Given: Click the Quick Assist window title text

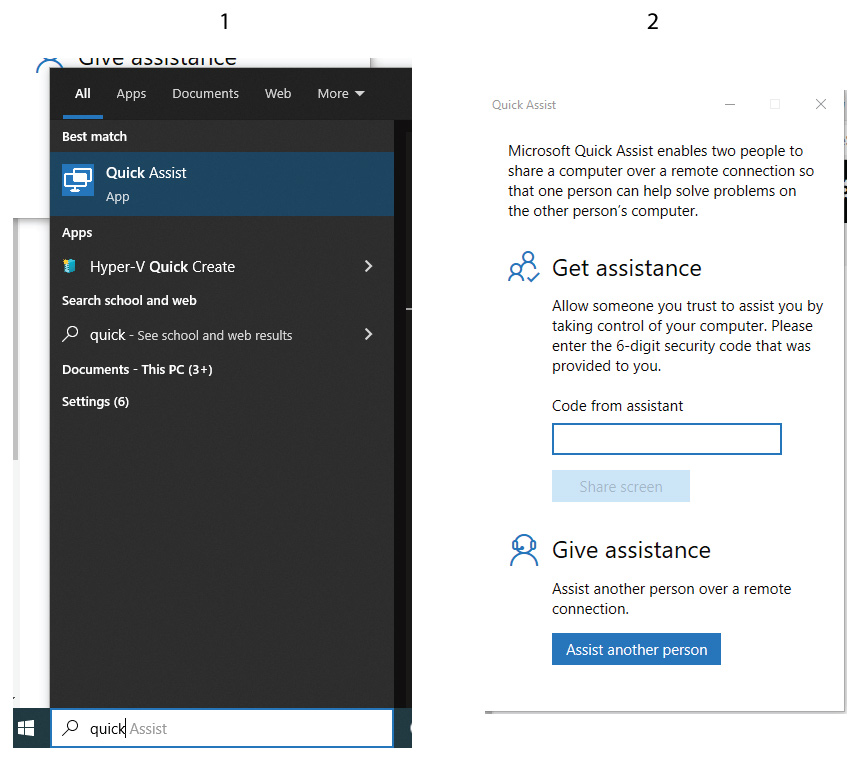Looking at the screenshot, I should 524,105.
